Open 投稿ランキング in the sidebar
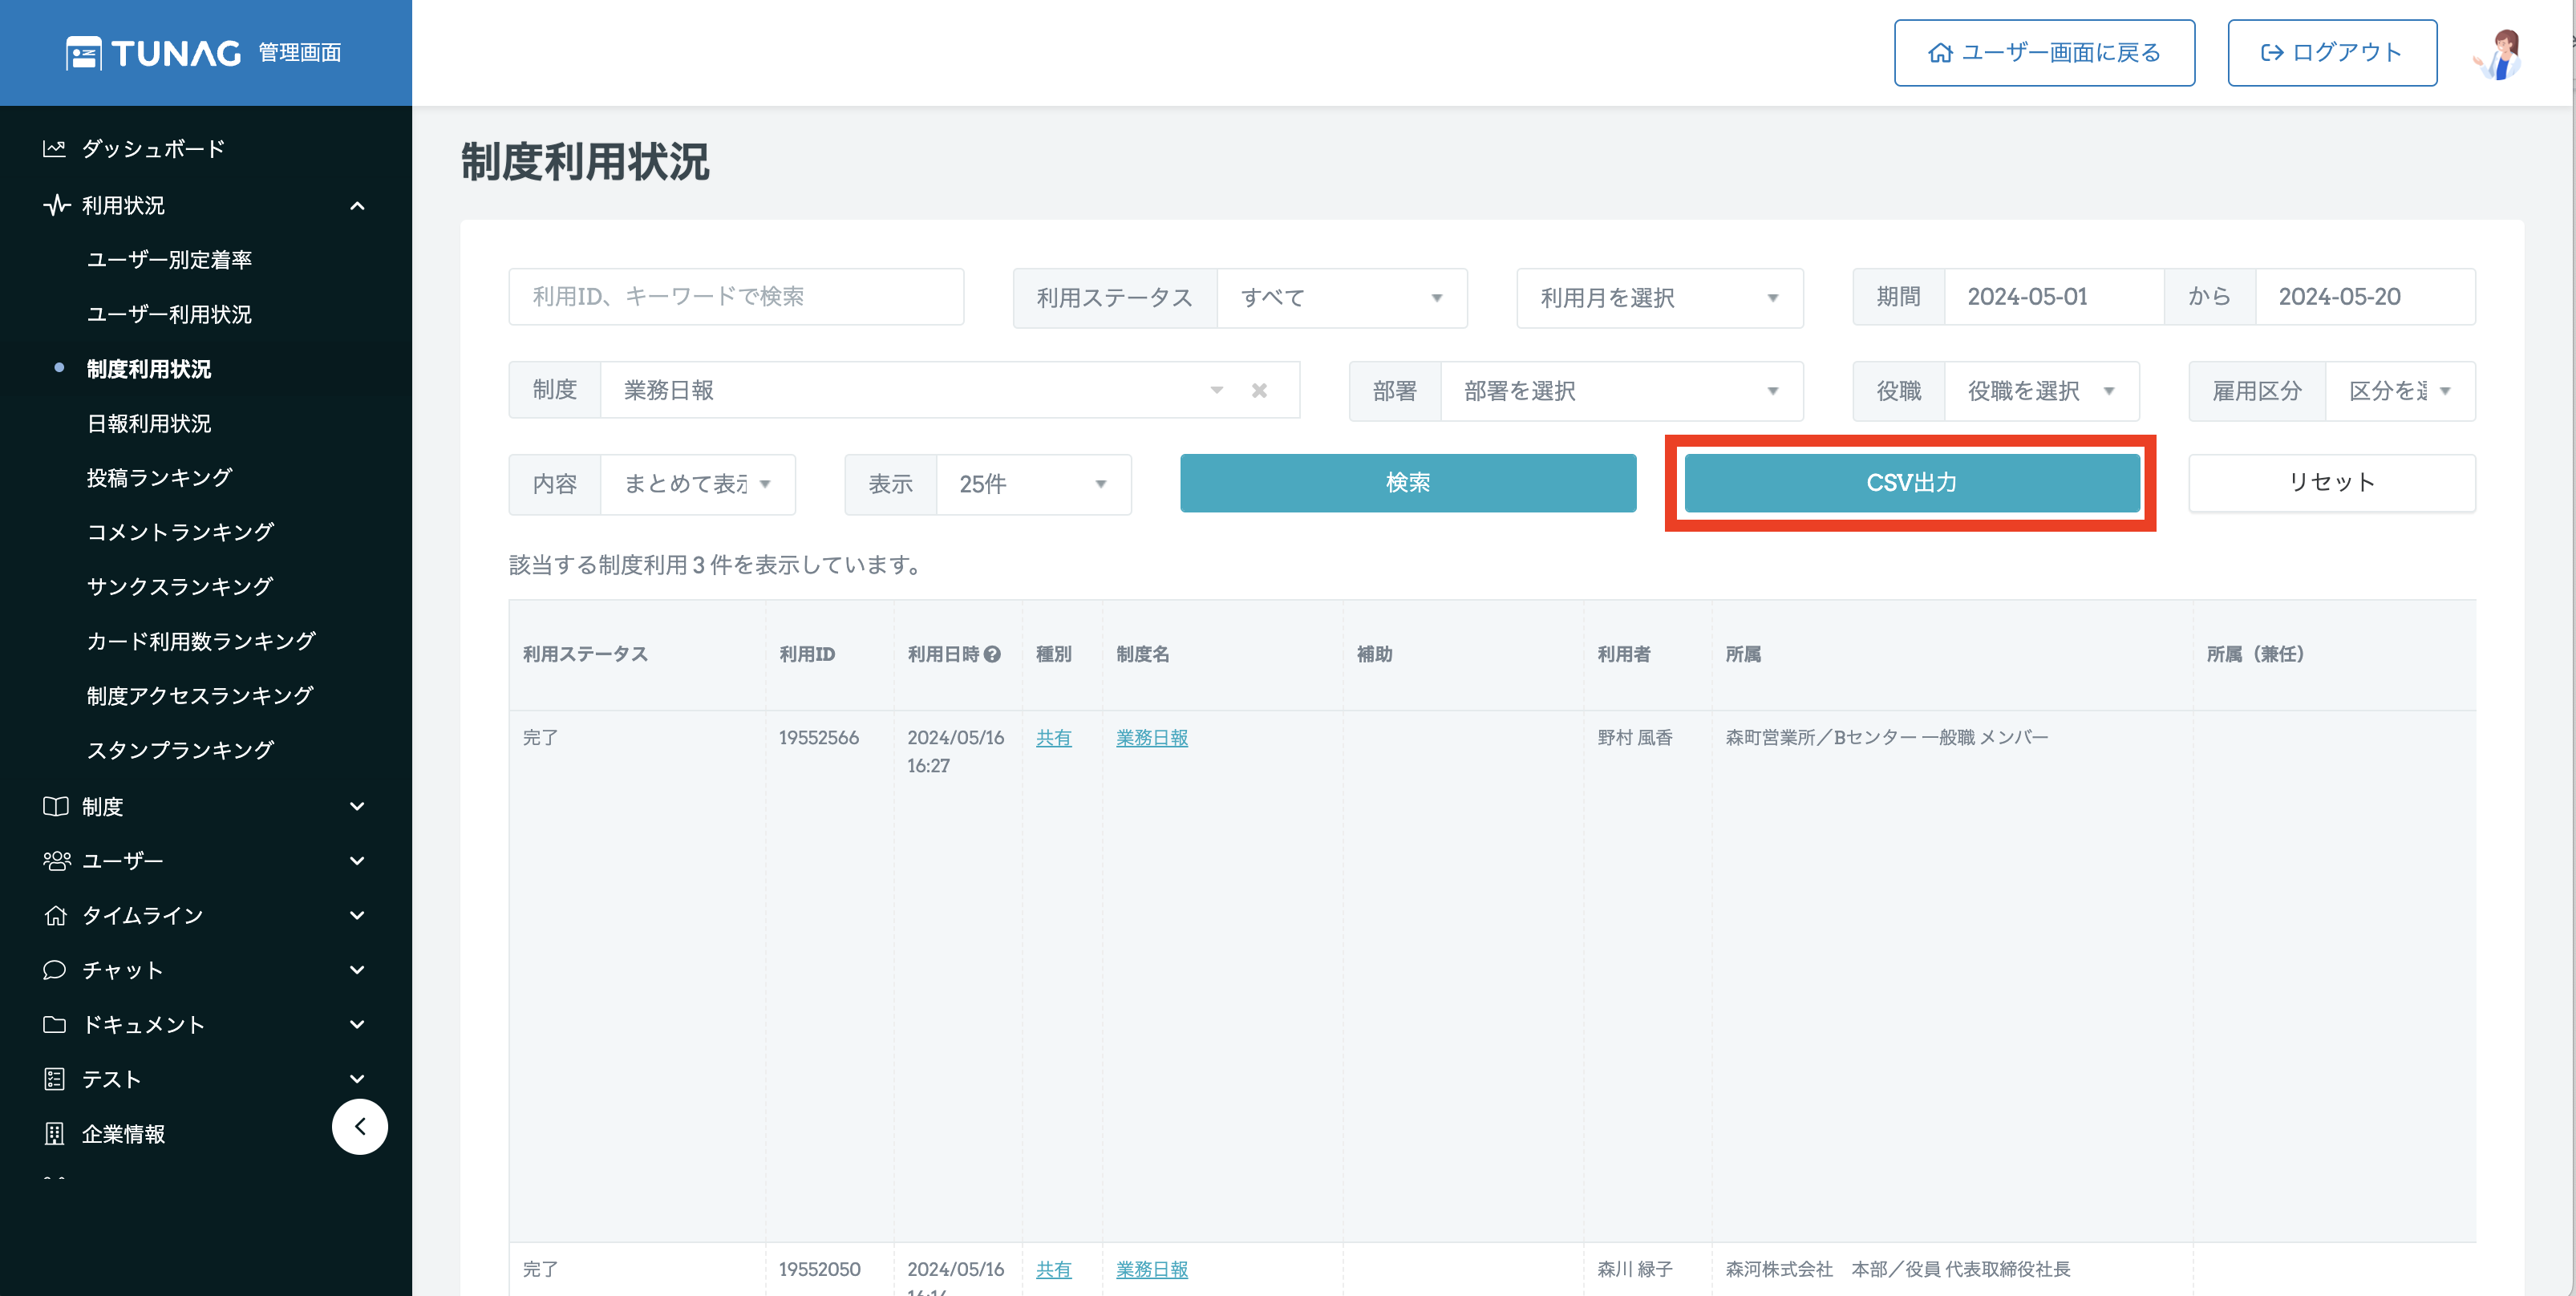 [x=159, y=478]
